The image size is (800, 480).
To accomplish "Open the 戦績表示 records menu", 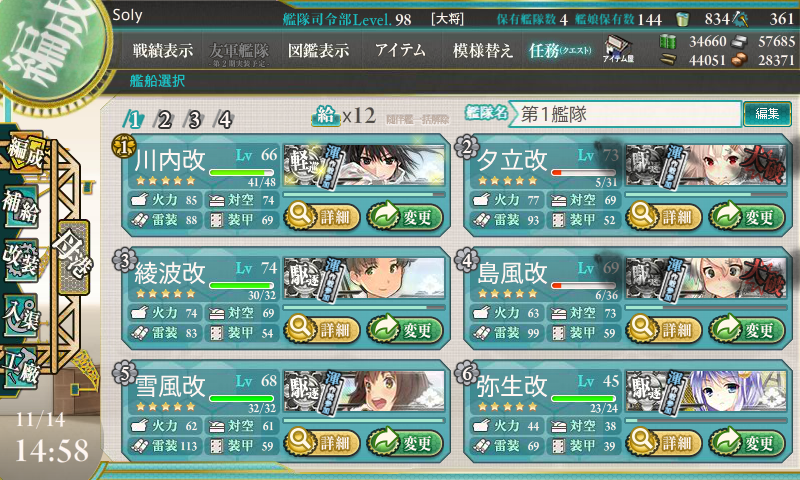I will point(163,50).
